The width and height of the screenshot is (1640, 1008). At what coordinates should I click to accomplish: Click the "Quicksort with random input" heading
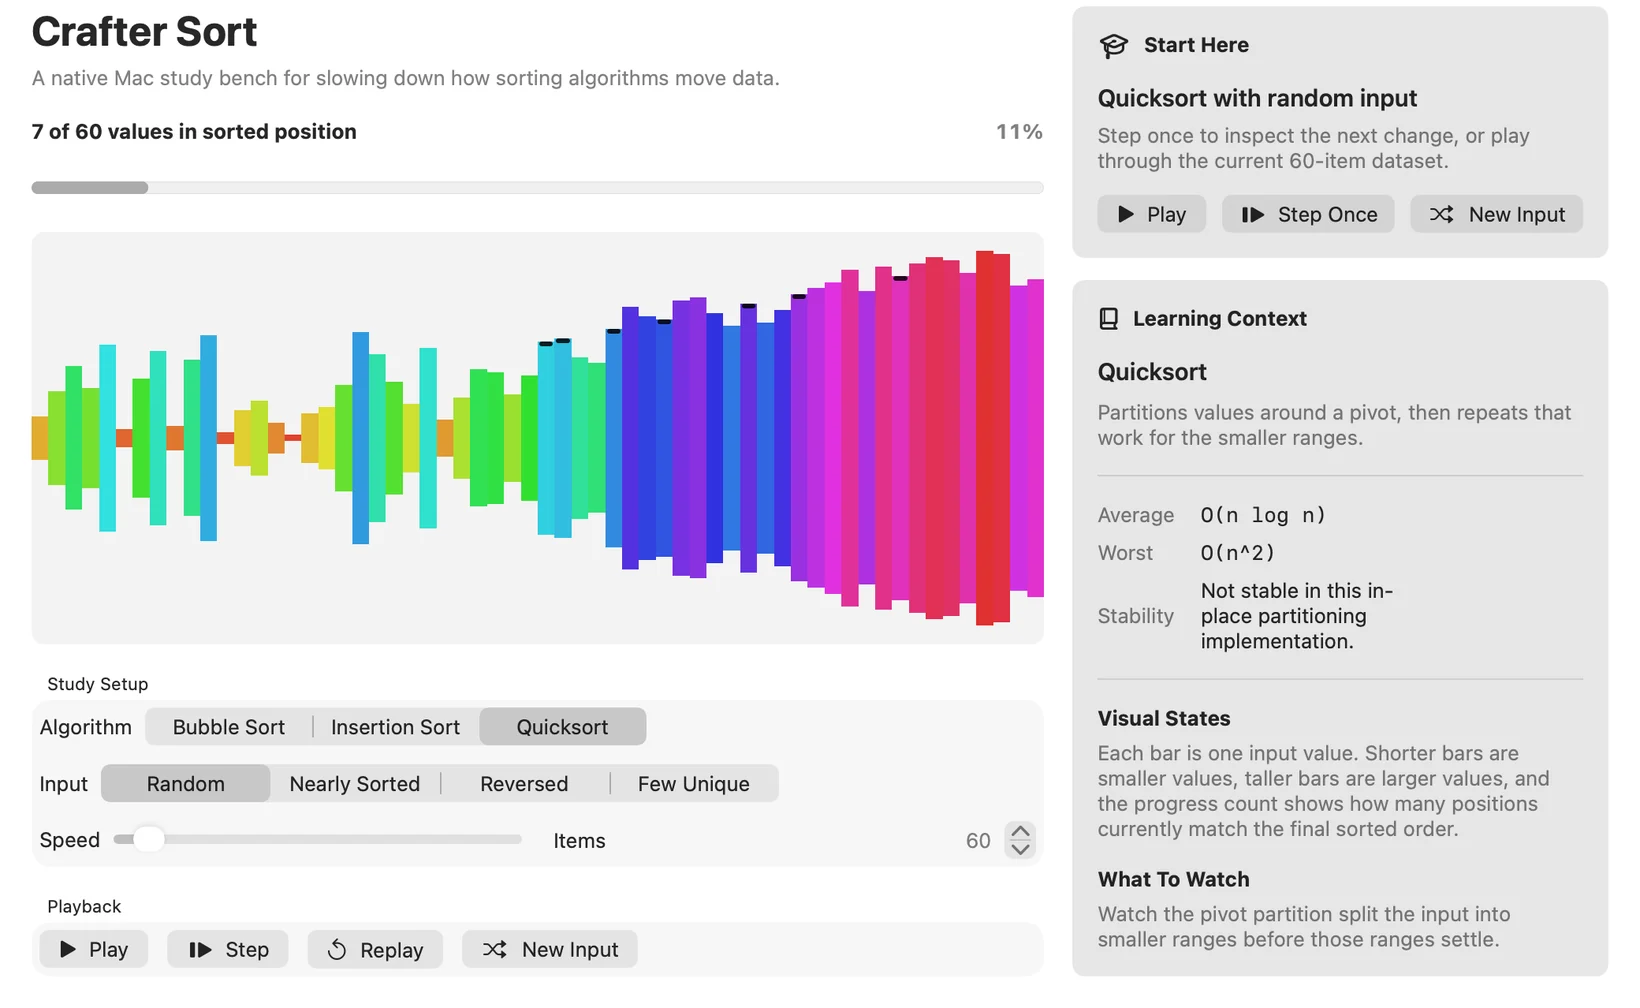pyautogui.click(x=1257, y=98)
